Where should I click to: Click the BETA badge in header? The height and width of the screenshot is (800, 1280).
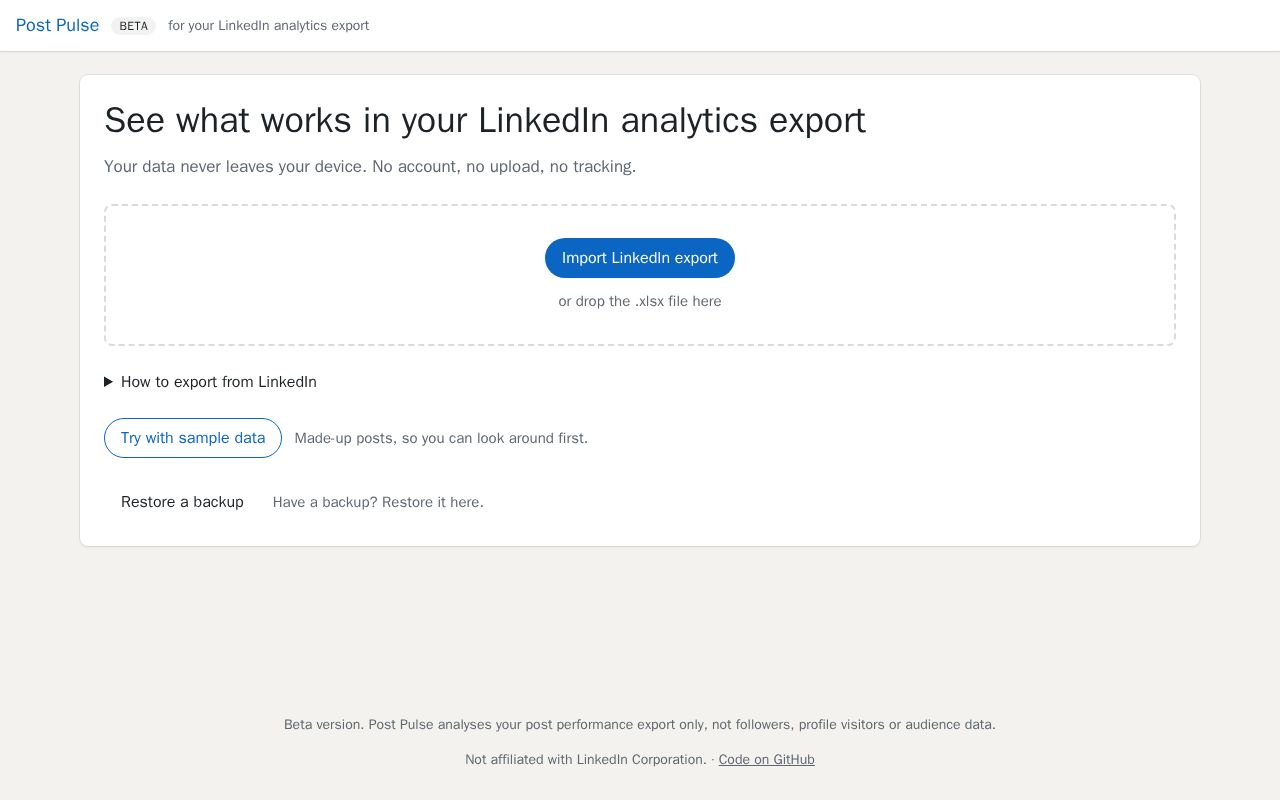coord(133,26)
